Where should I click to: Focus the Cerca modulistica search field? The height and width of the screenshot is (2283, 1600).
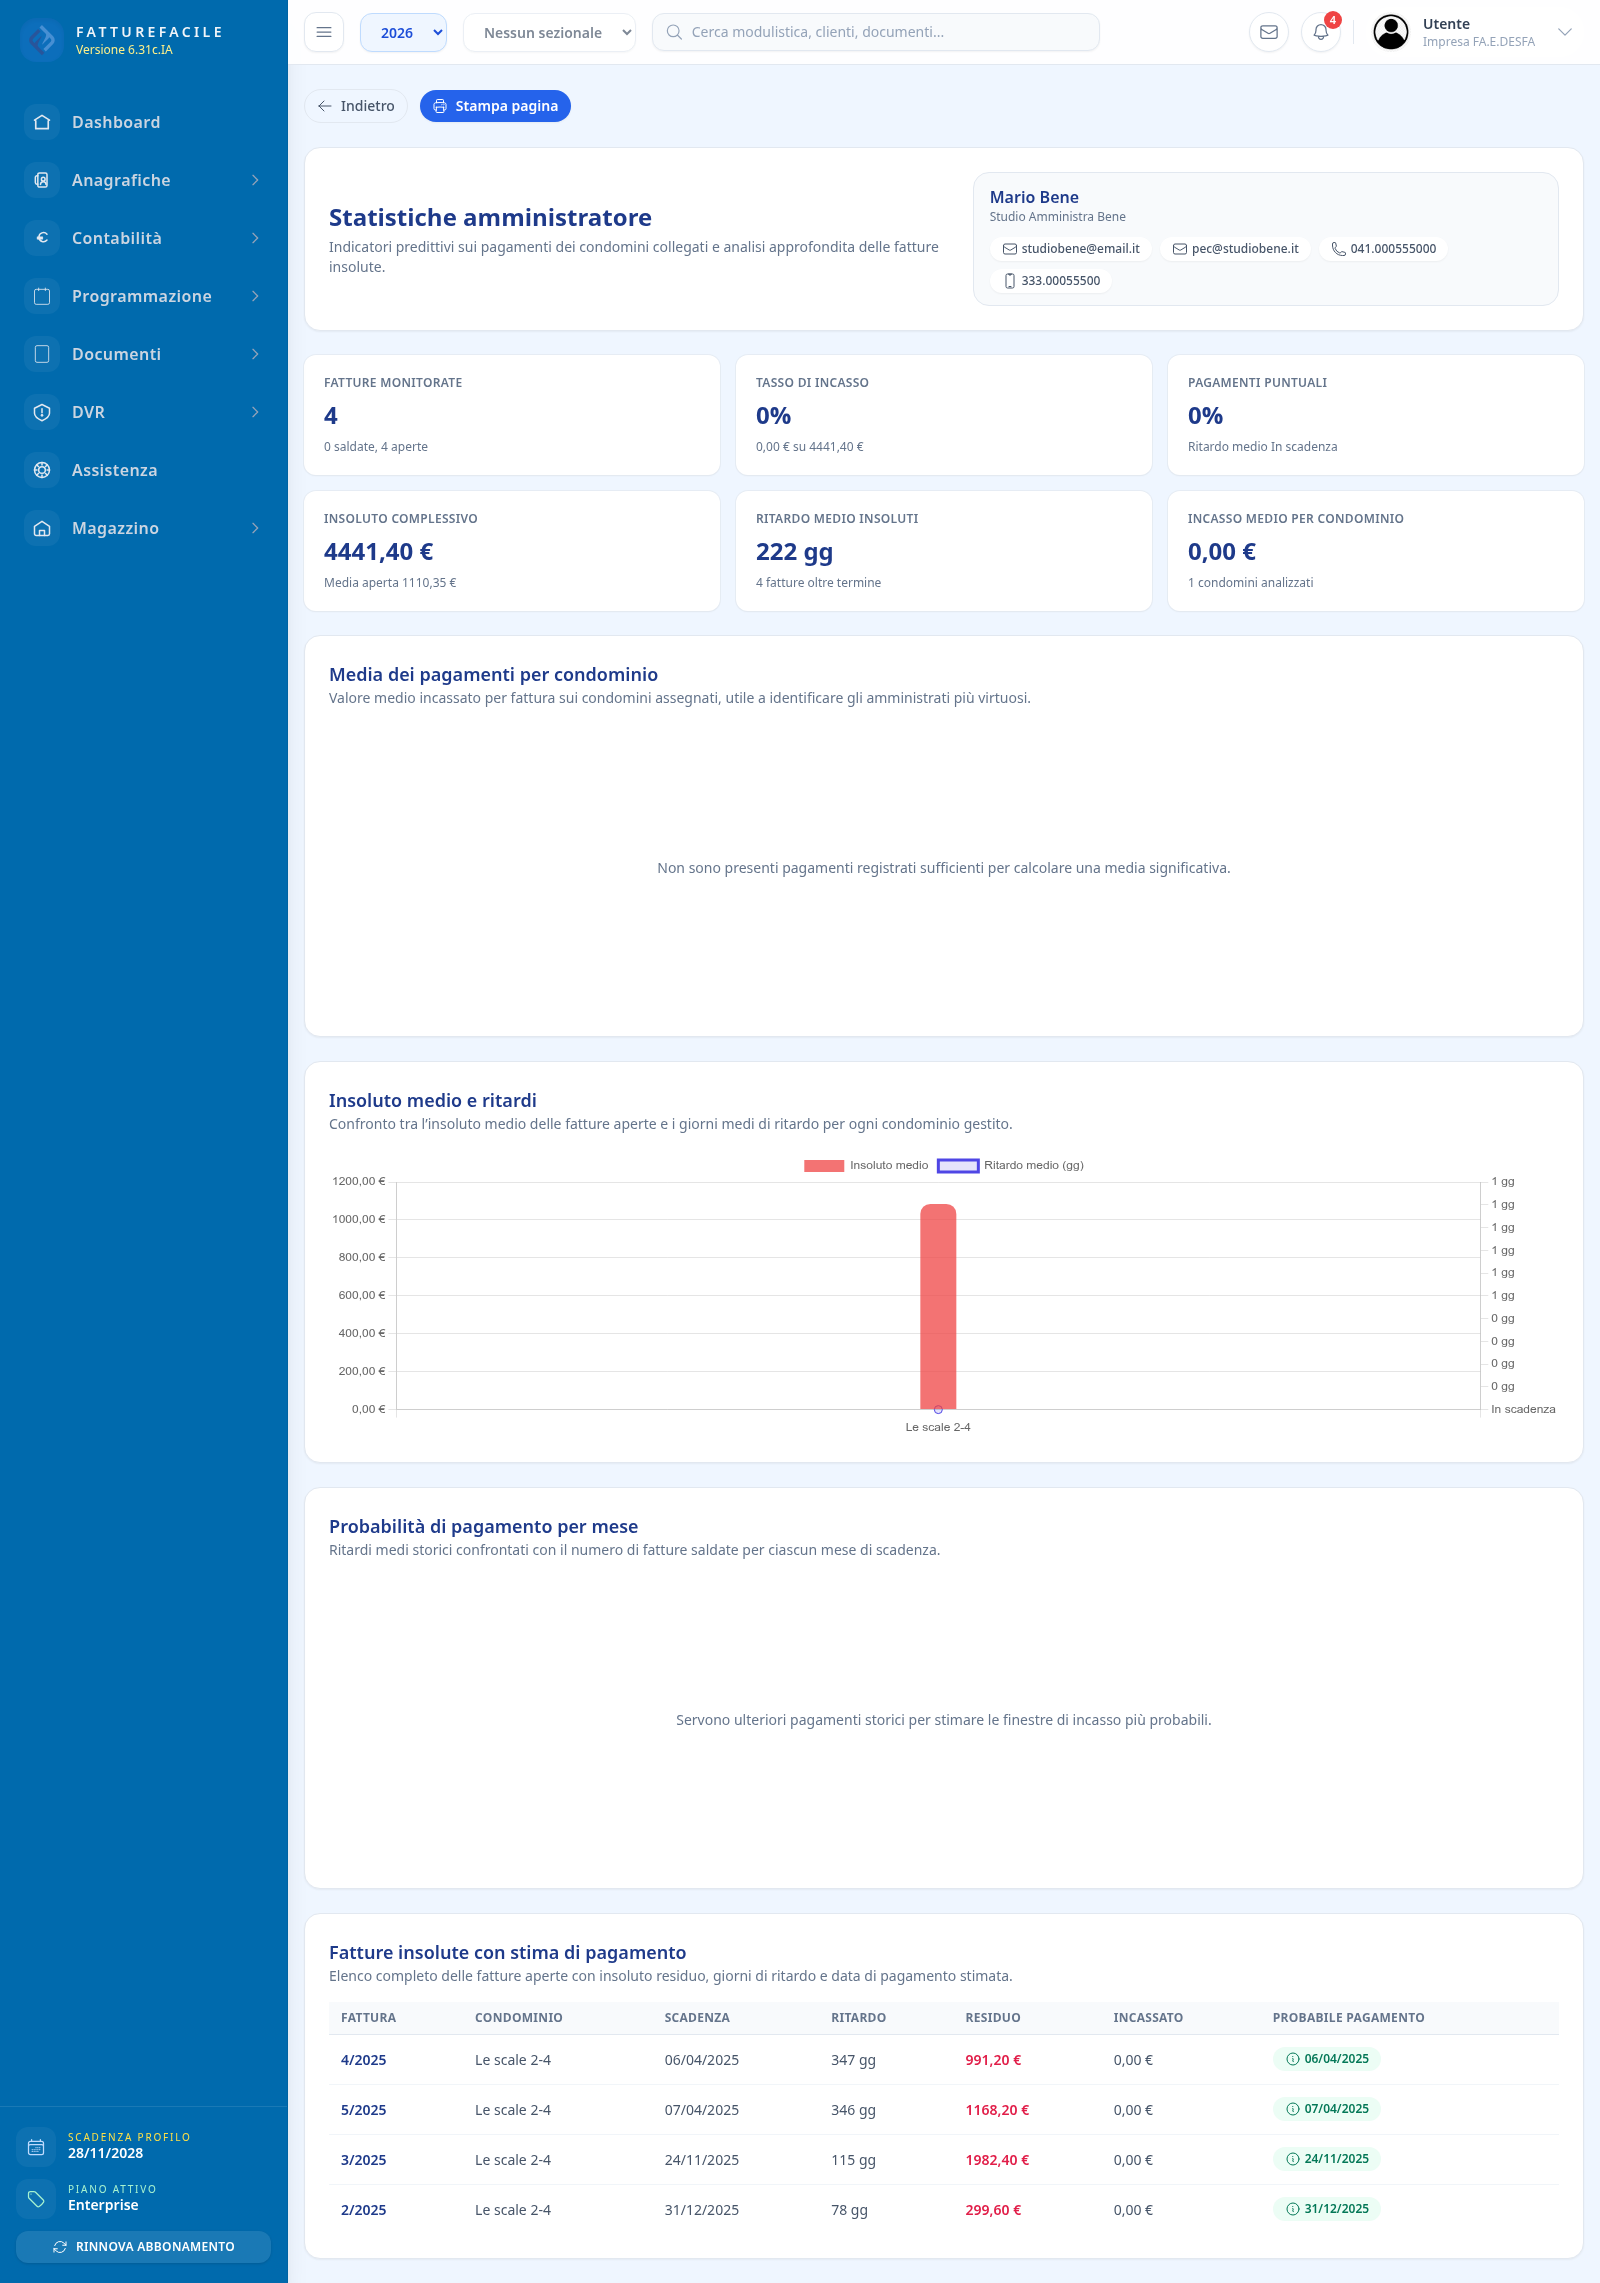pyautogui.click(x=876, y=32)
